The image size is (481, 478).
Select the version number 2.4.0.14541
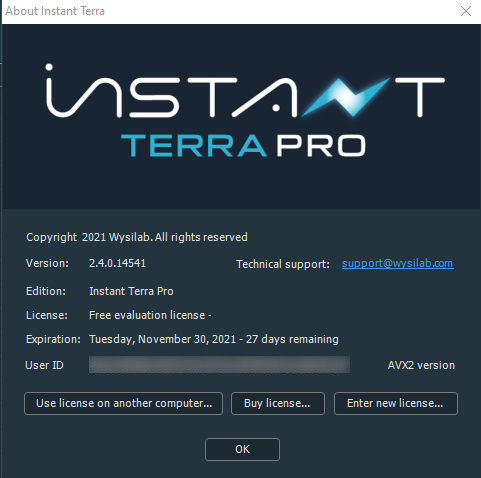117,263
